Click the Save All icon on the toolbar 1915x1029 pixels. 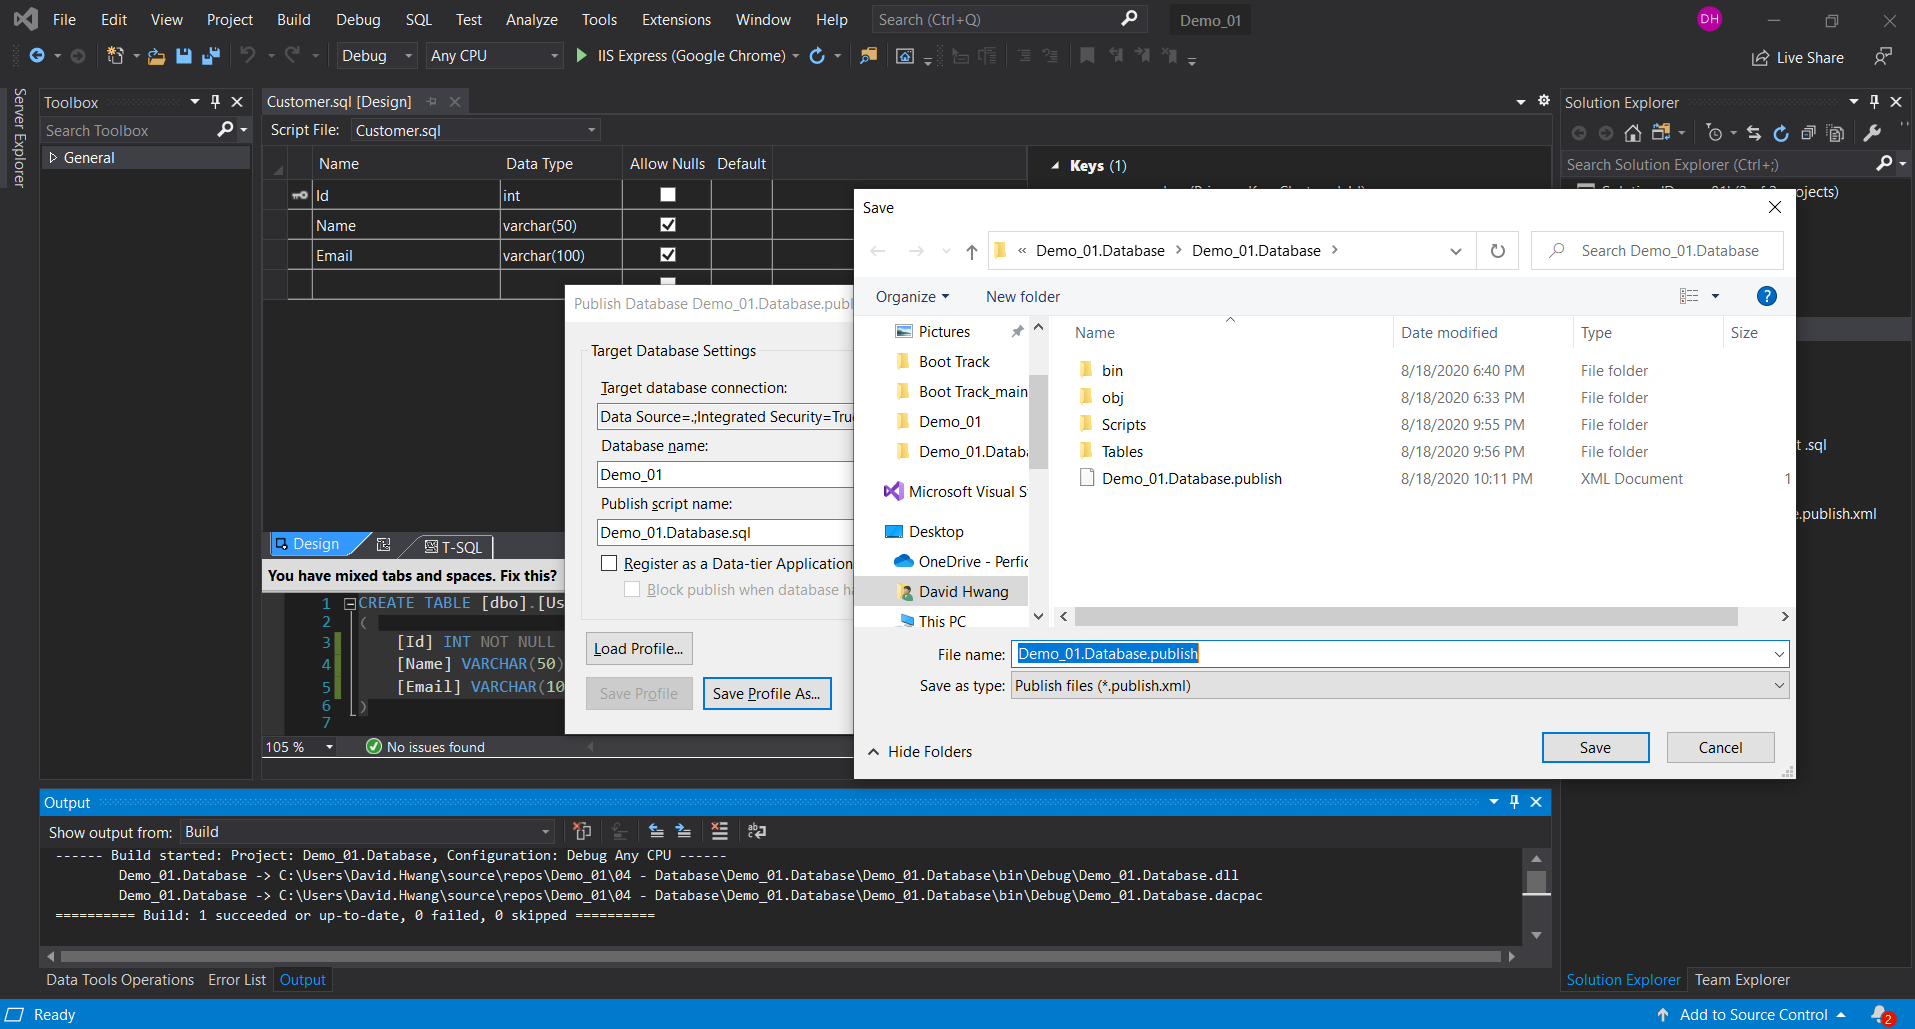pos(210,56)
